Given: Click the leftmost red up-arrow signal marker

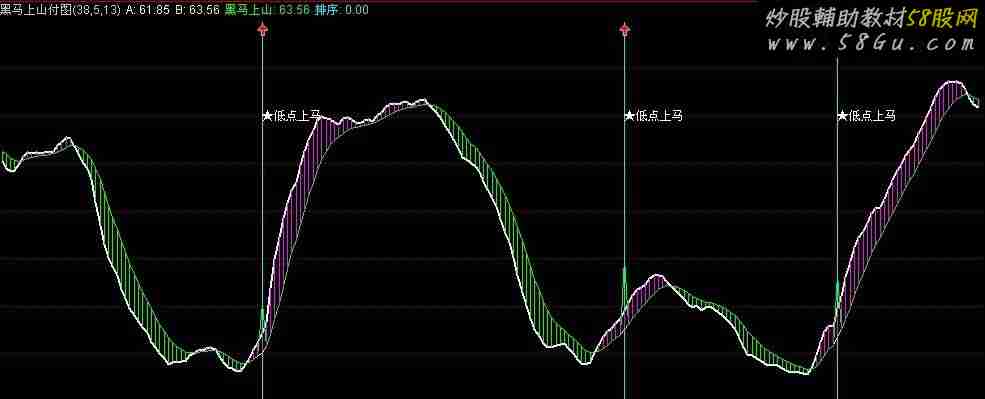Looking at the screenshot, I should point(263,30).
